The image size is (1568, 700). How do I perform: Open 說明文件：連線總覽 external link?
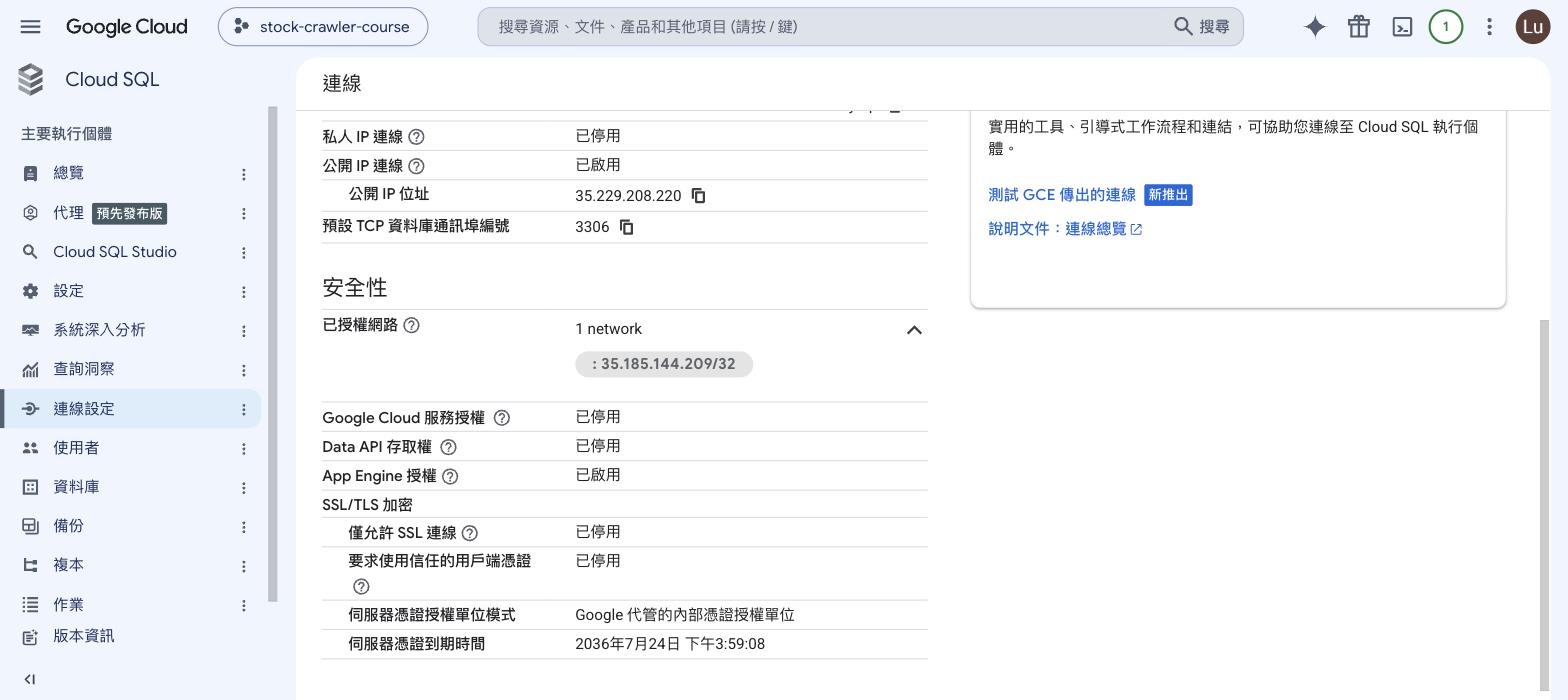point(1065,229)
